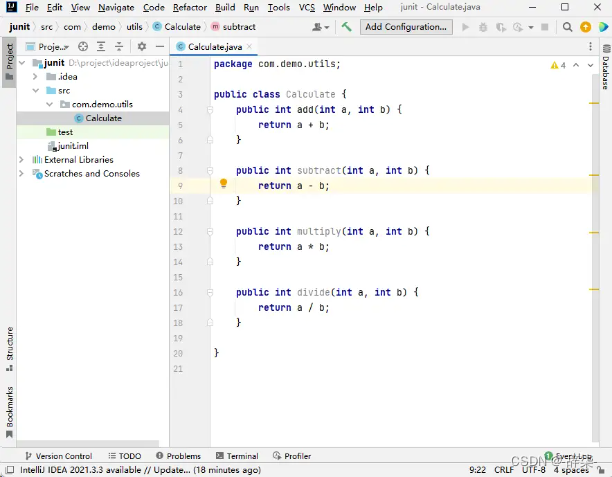This screenshot has width=612, height=477.
Task: Hide the Project panel with minus icon
Action: pos(160,47)
